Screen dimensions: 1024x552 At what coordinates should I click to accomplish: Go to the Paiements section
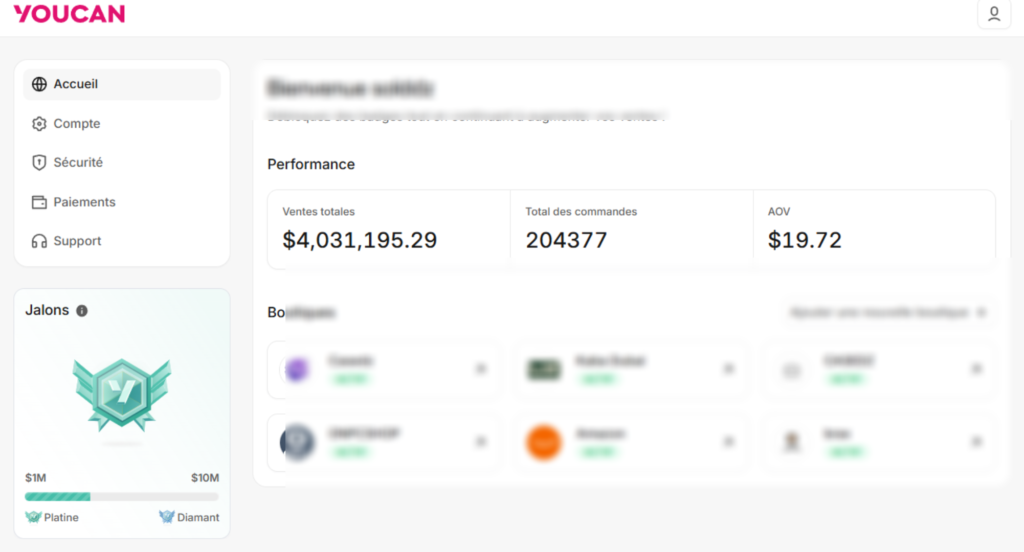click(84, 202)
